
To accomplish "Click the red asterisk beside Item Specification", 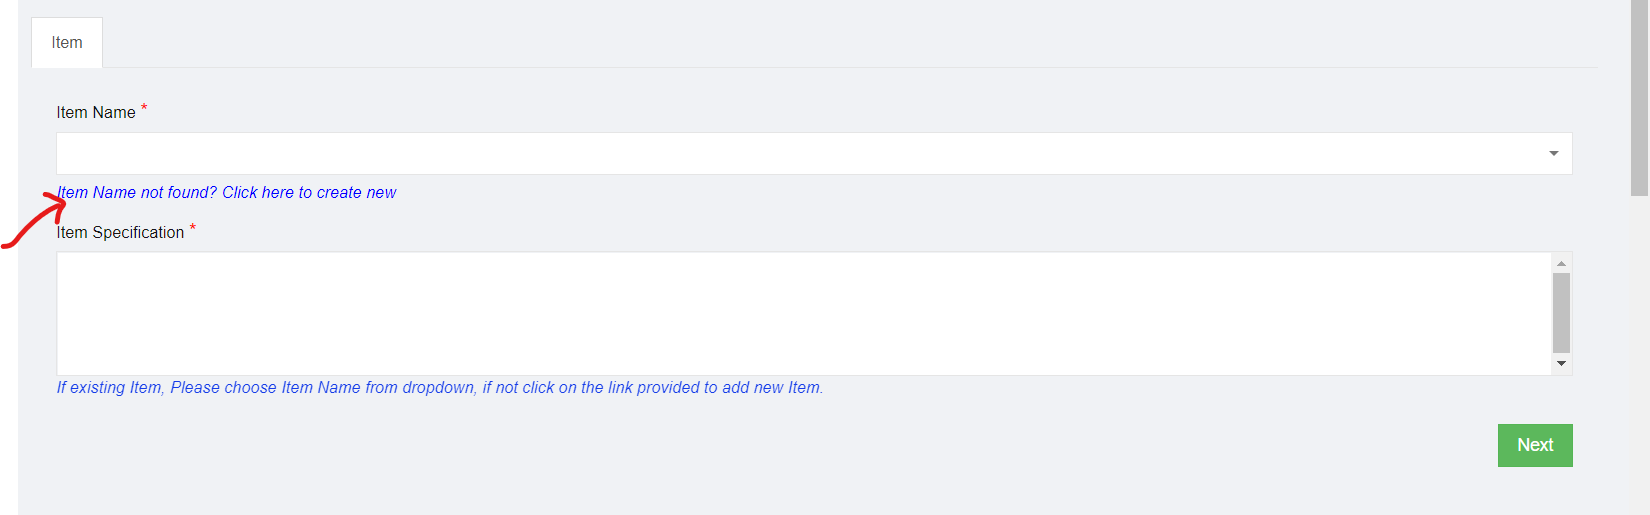I will (193, 228).
